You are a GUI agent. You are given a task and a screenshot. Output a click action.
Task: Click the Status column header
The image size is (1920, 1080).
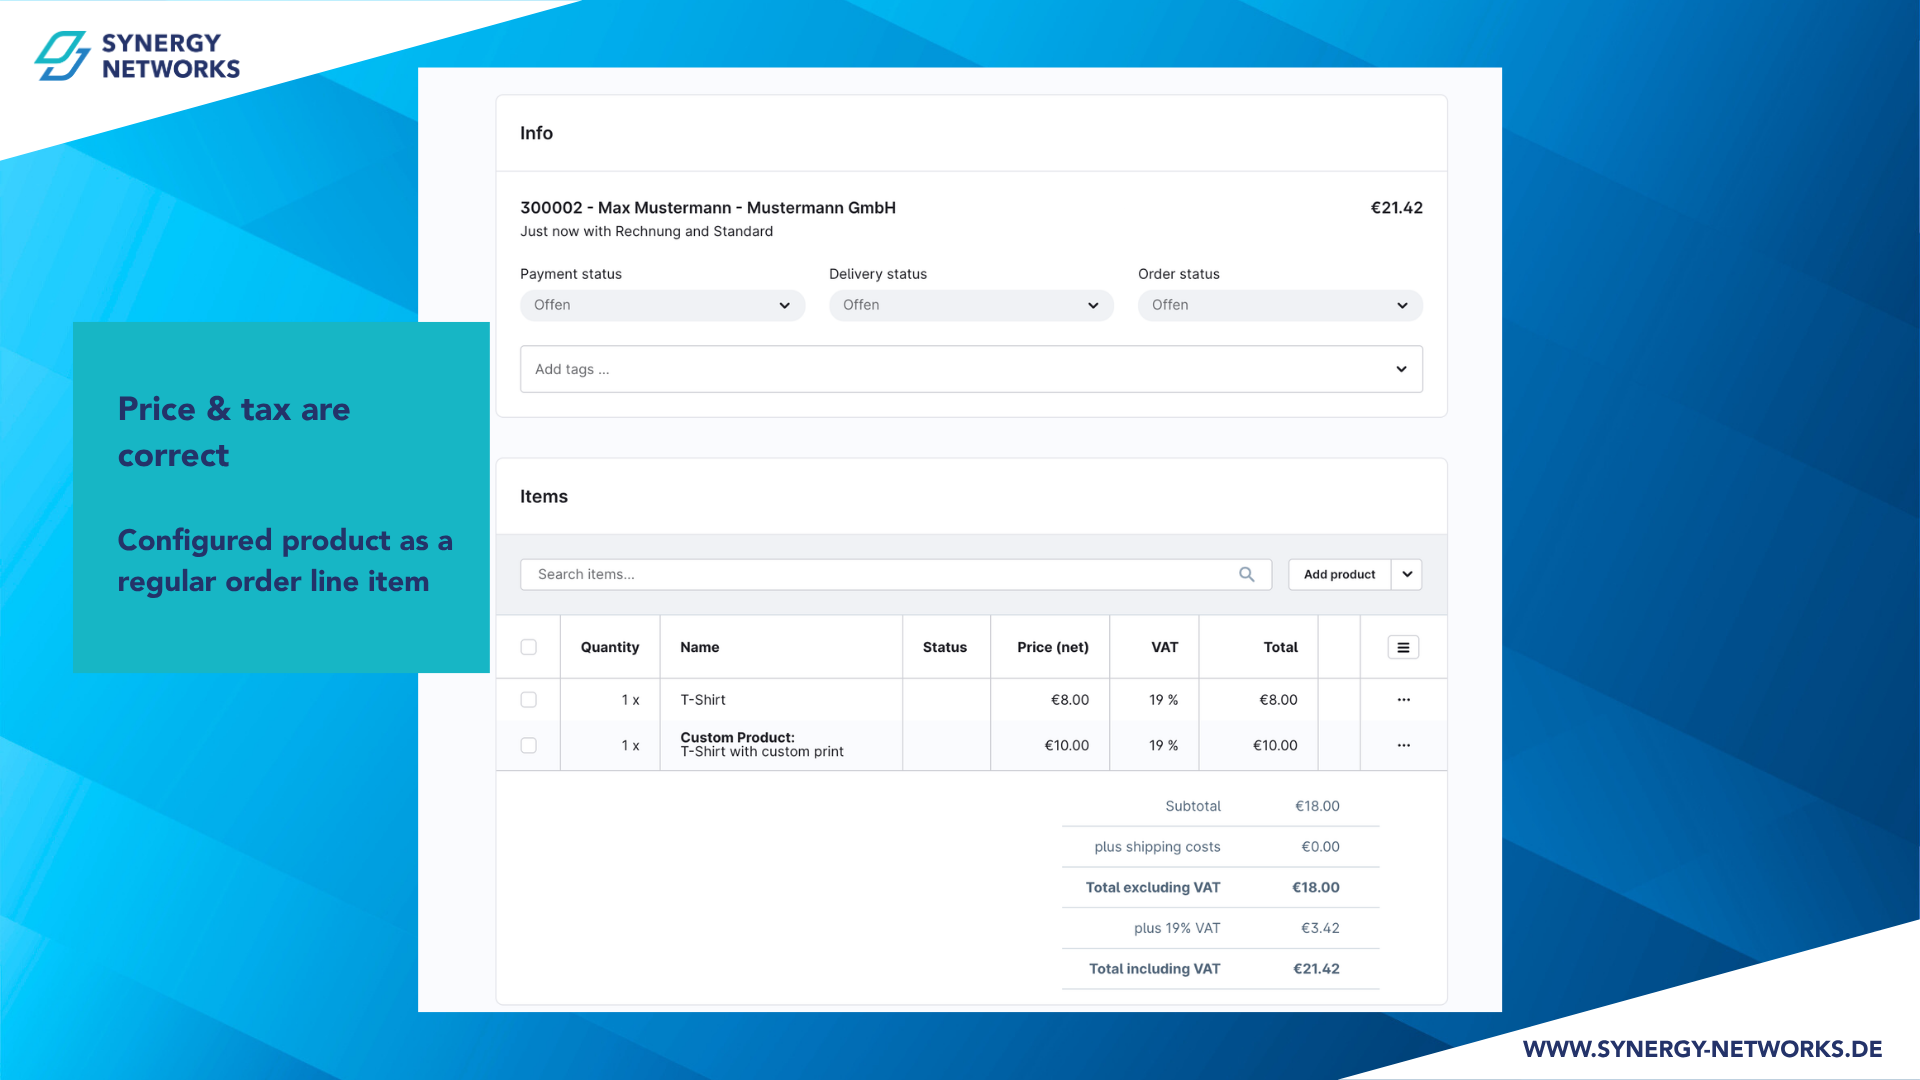(945, 647)
